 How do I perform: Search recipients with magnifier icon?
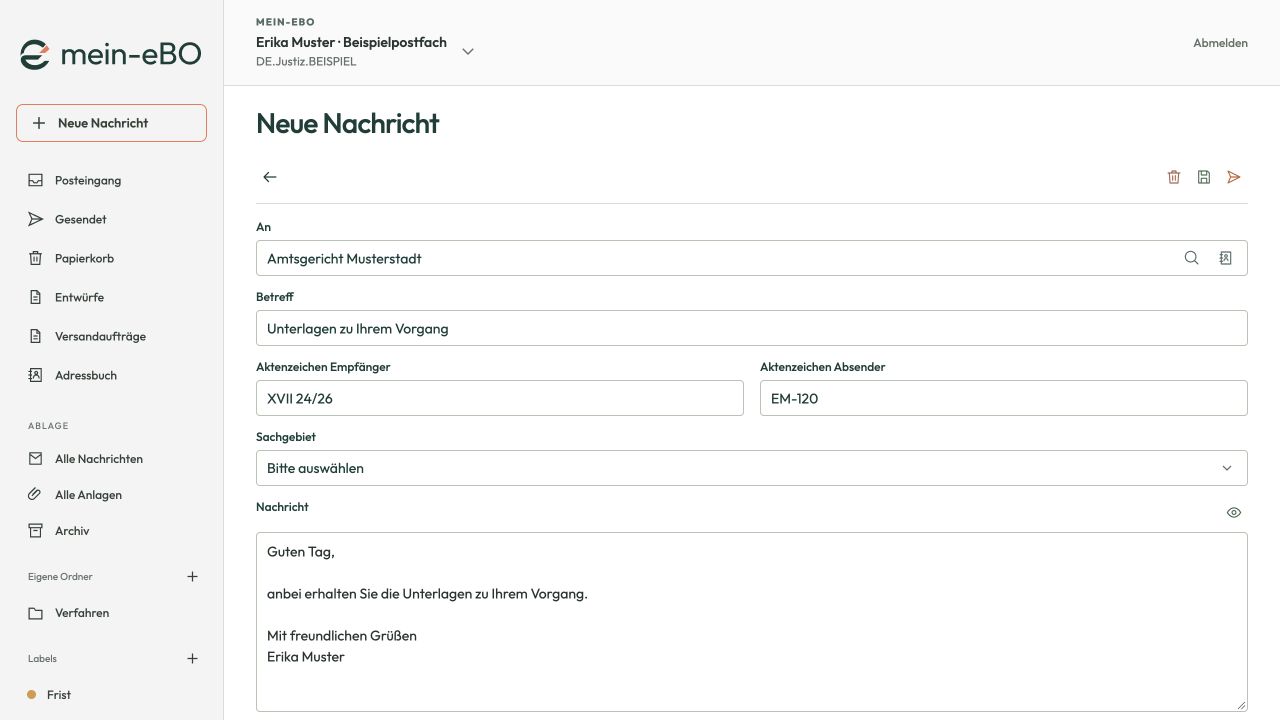click(x=1191, y=258)
